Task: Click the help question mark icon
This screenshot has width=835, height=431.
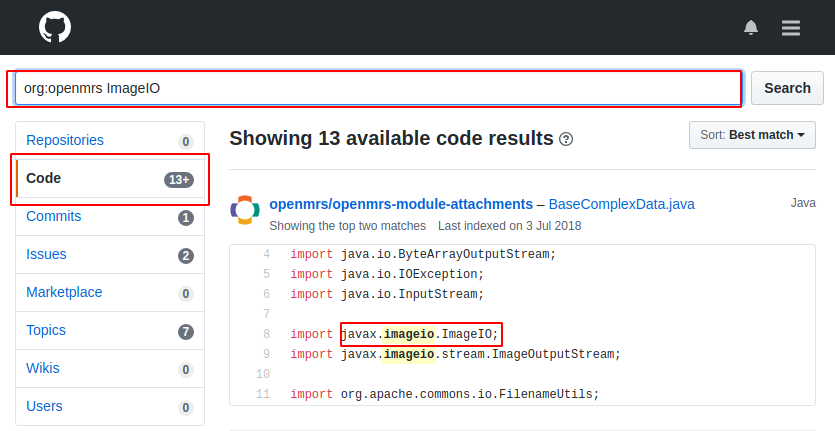Action: [x=566, y=140]
